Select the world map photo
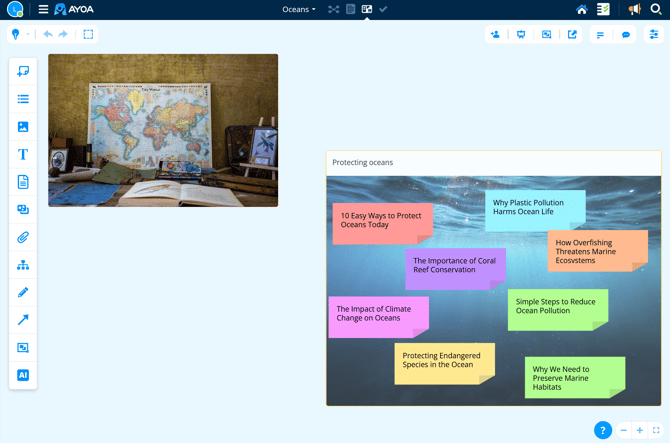The height and width of the screenshot is (443, 670). (x=163, y=130)
